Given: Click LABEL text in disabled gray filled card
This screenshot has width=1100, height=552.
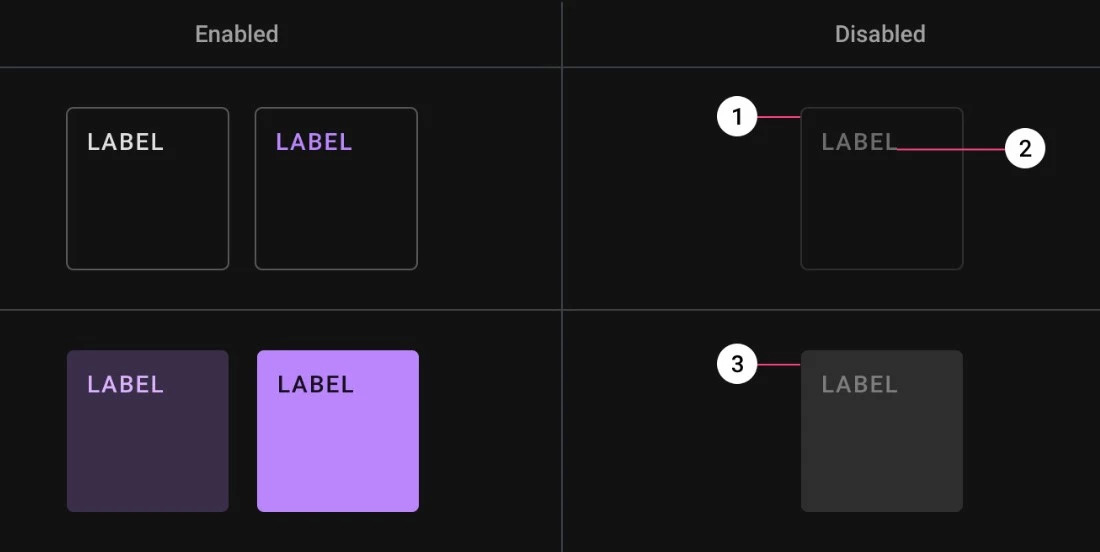Looking at the screenshot, I should 859,384.
